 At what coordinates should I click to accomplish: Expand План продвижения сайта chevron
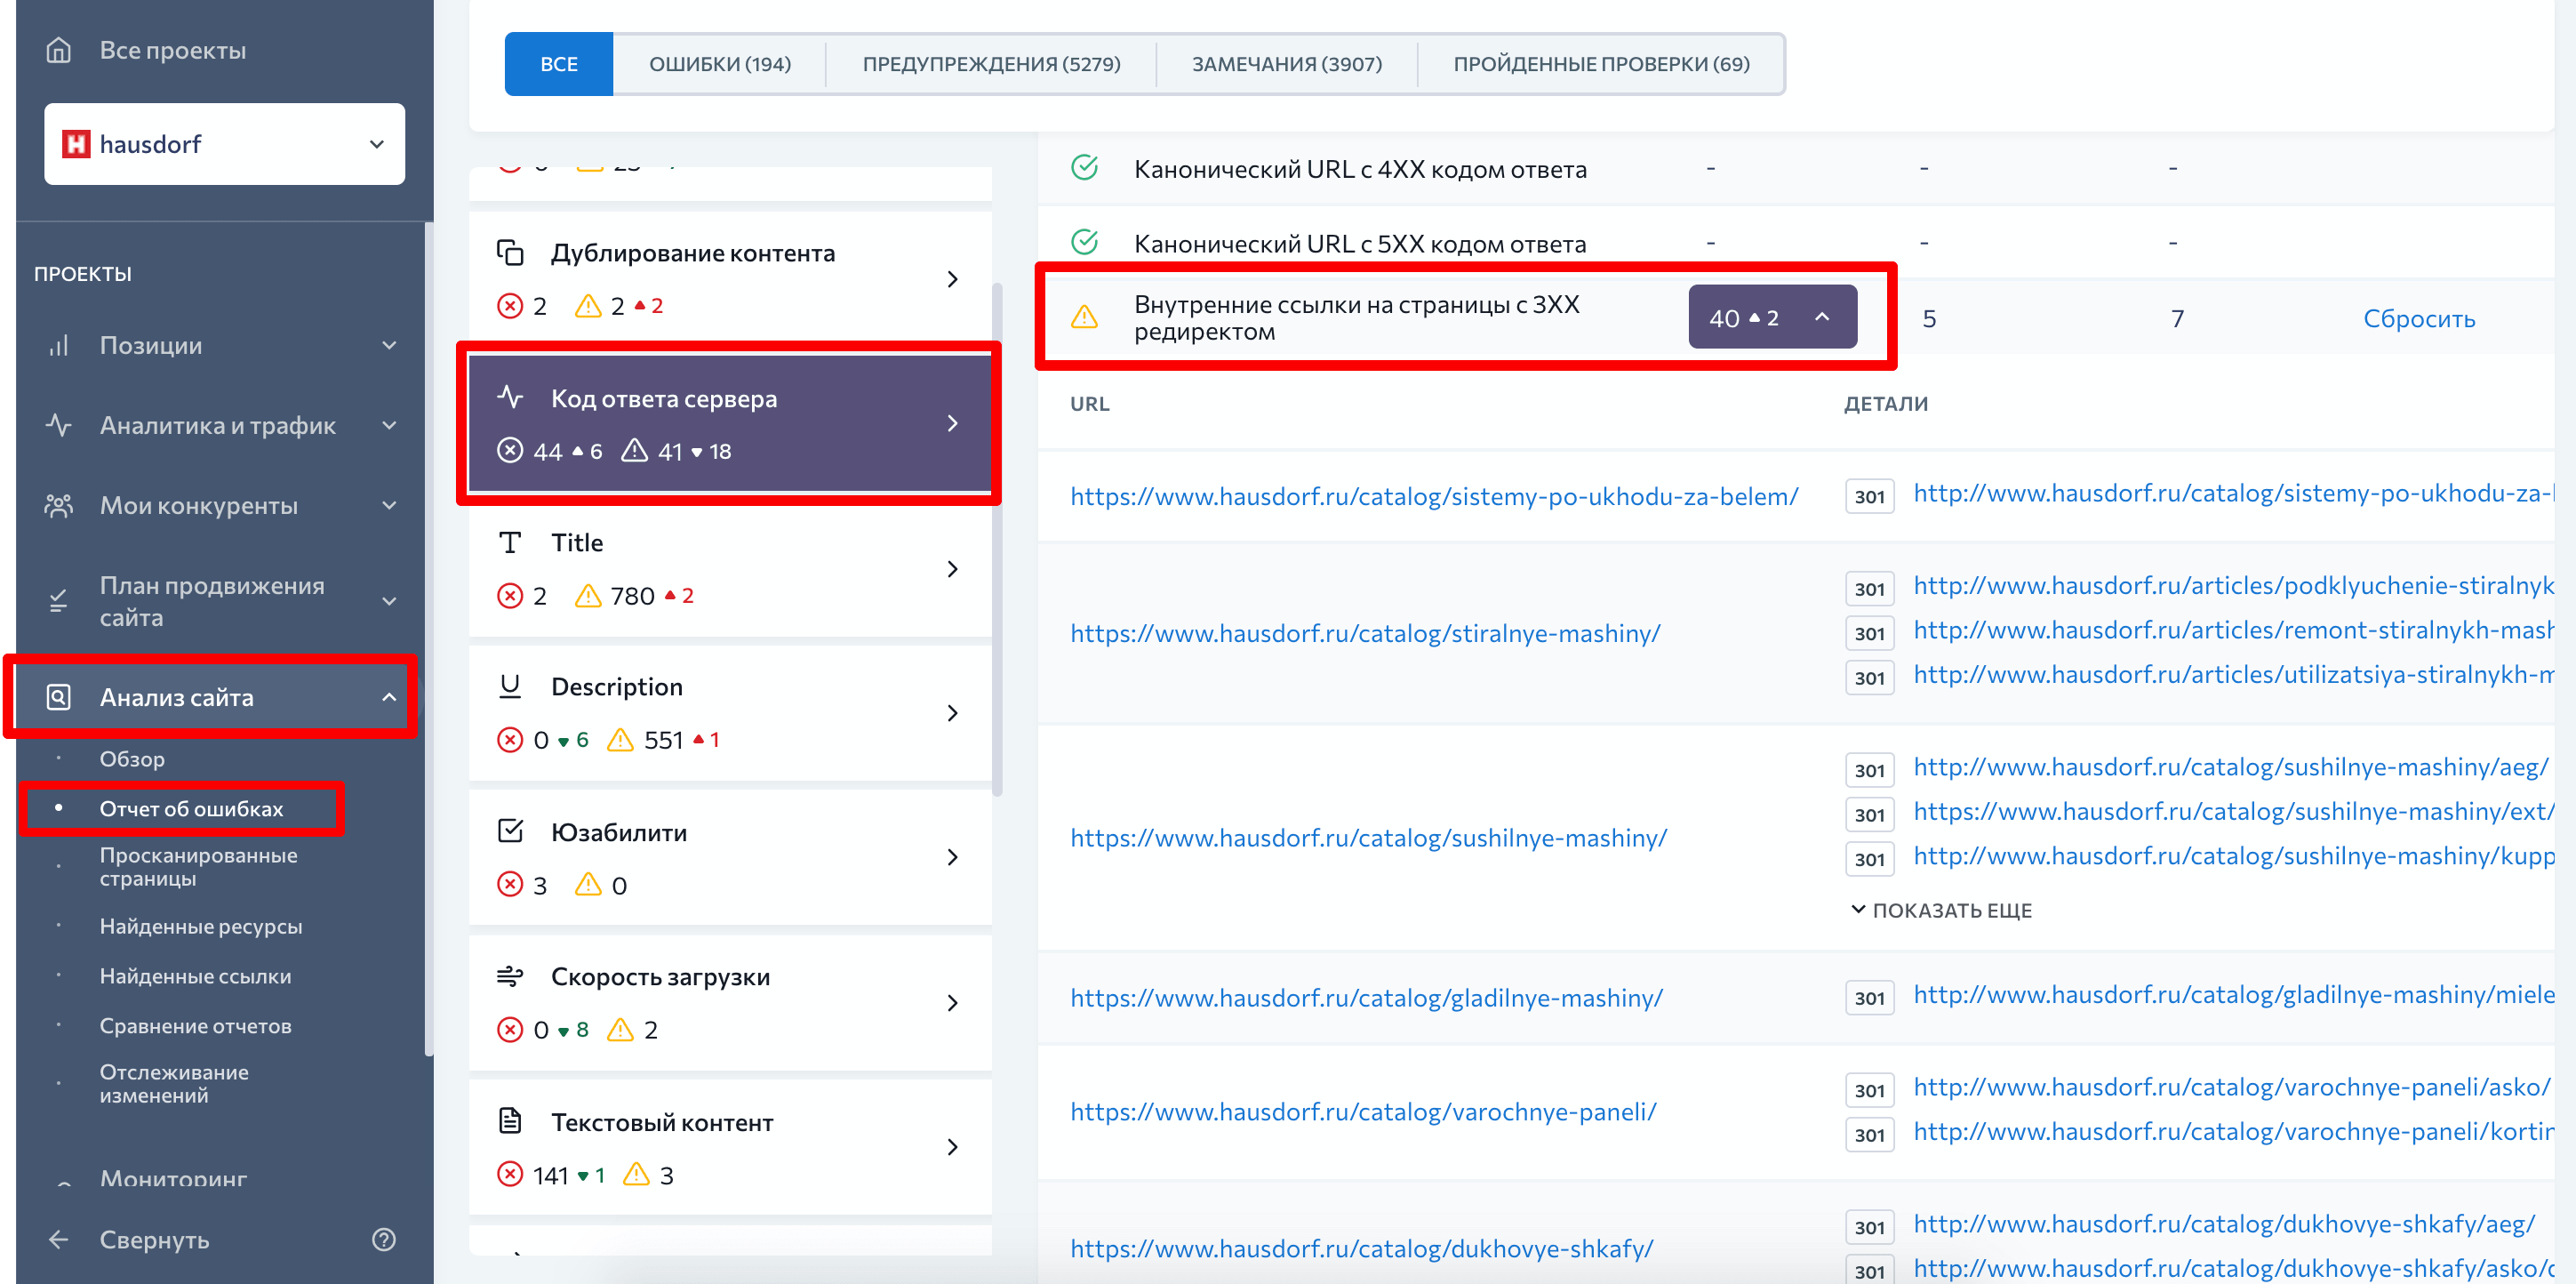389,600
